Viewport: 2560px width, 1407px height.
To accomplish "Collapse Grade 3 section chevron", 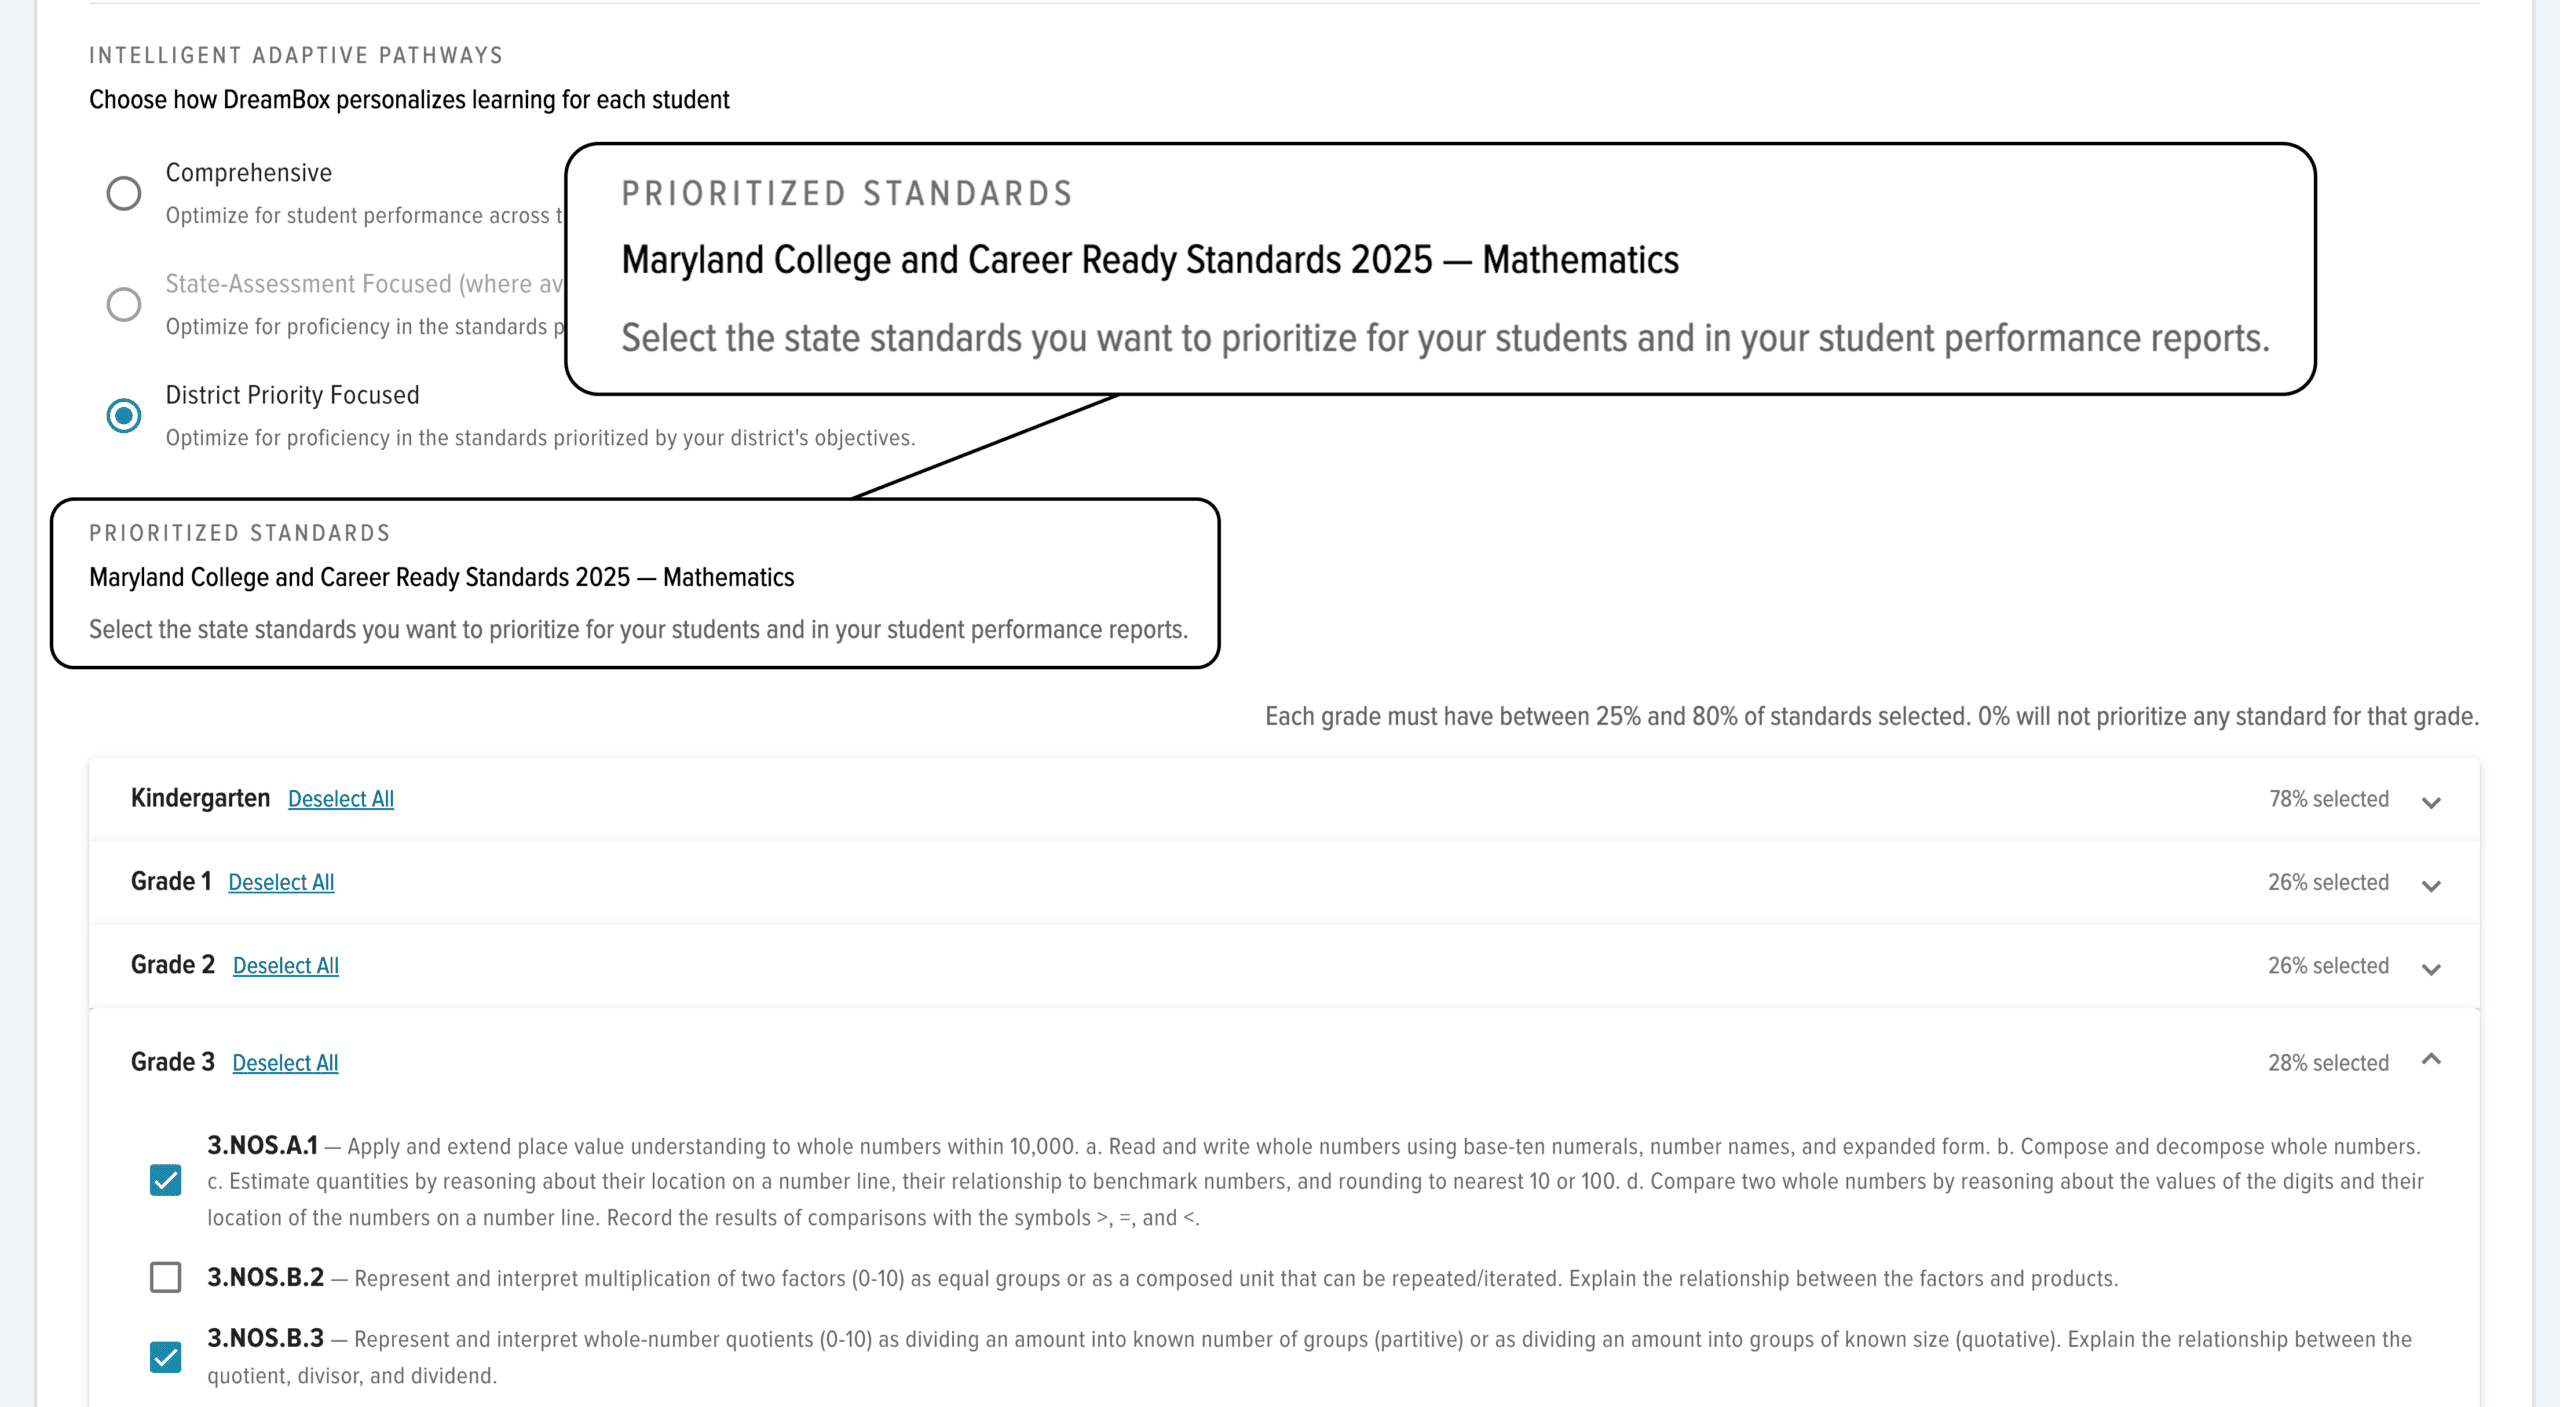I will (2432, 1060).
